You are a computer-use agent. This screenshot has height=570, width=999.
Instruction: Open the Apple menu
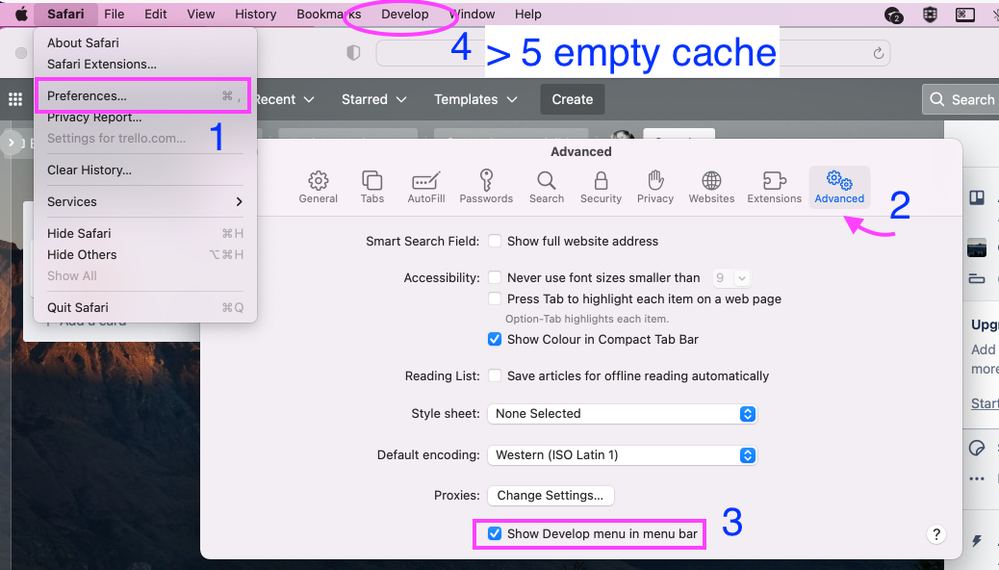21,14
